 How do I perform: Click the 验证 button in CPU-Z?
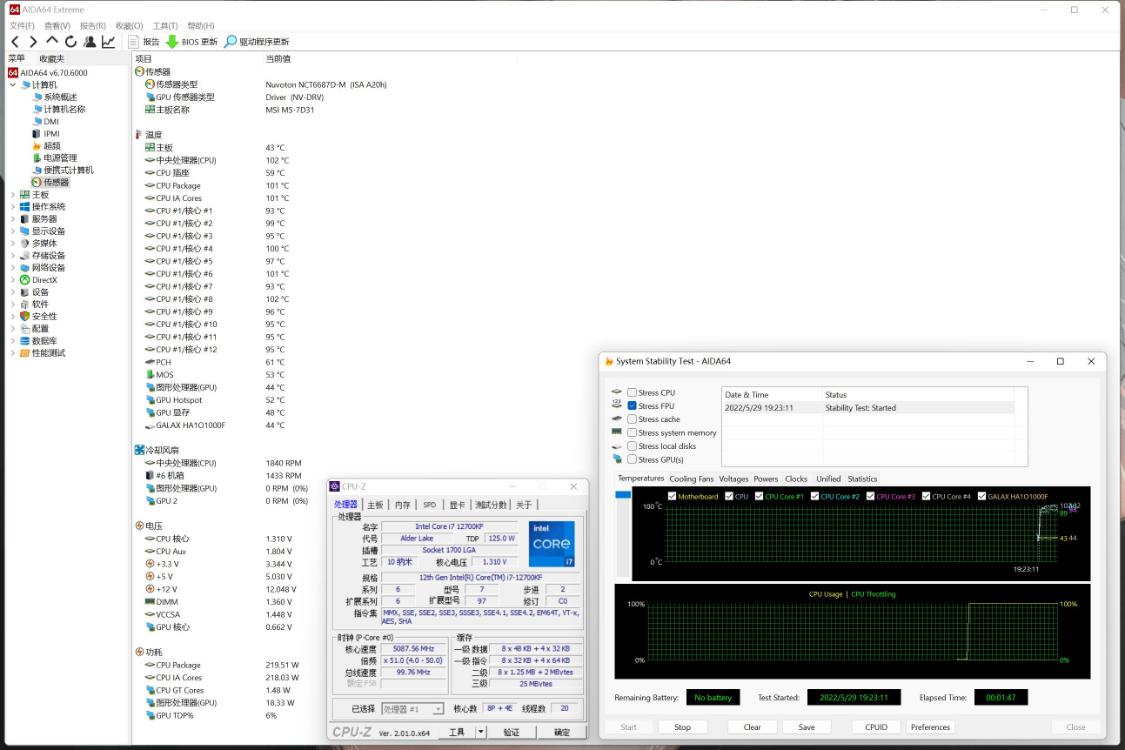pos(511,731)
